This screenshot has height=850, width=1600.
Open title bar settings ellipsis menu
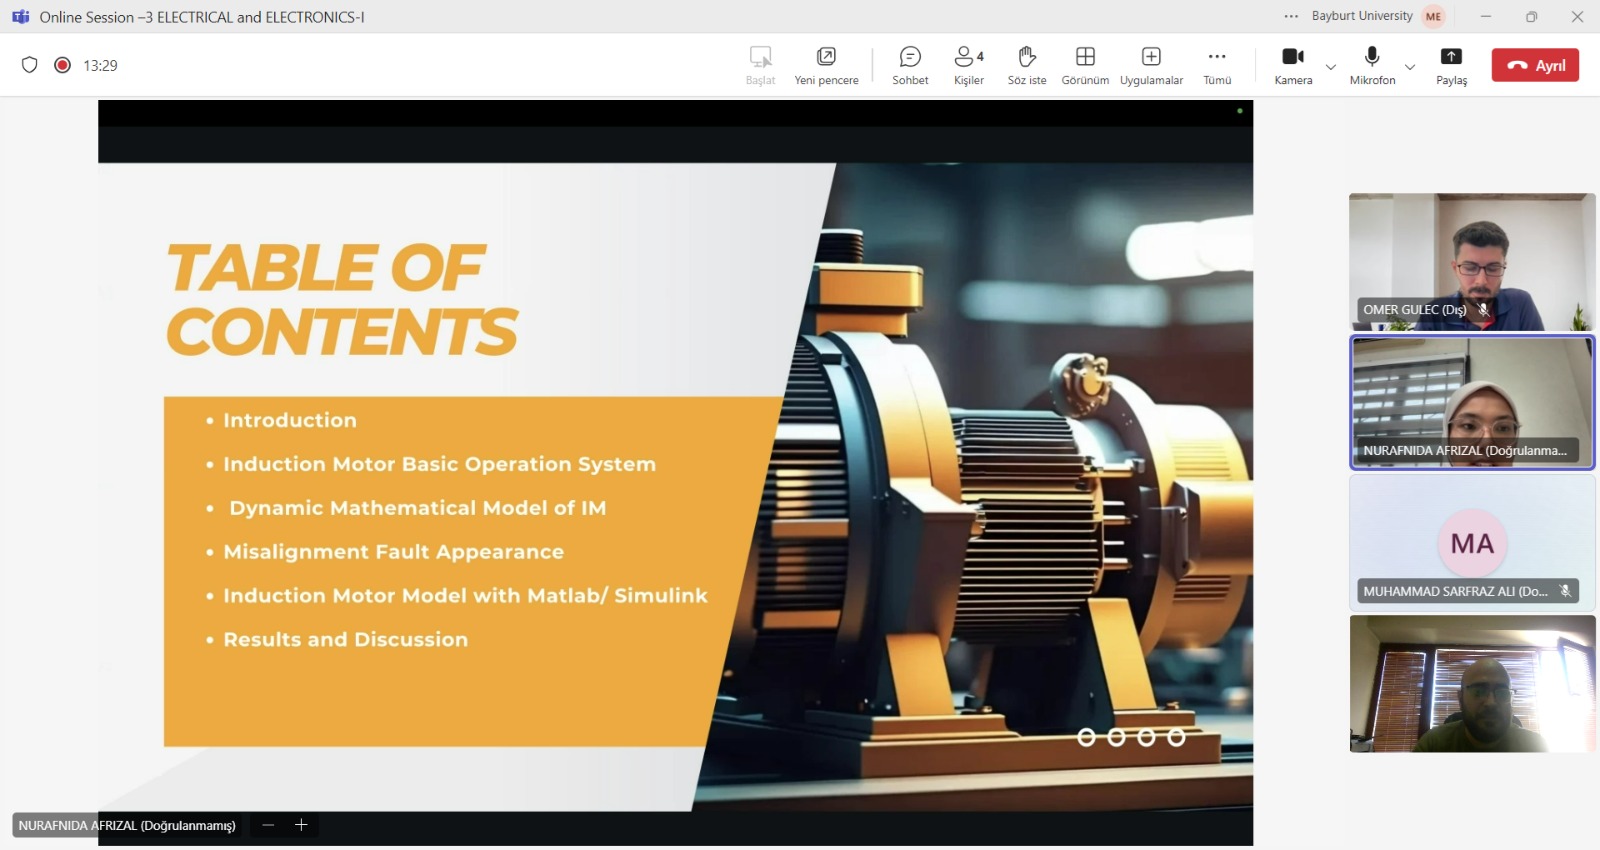tap(1291, 16)
